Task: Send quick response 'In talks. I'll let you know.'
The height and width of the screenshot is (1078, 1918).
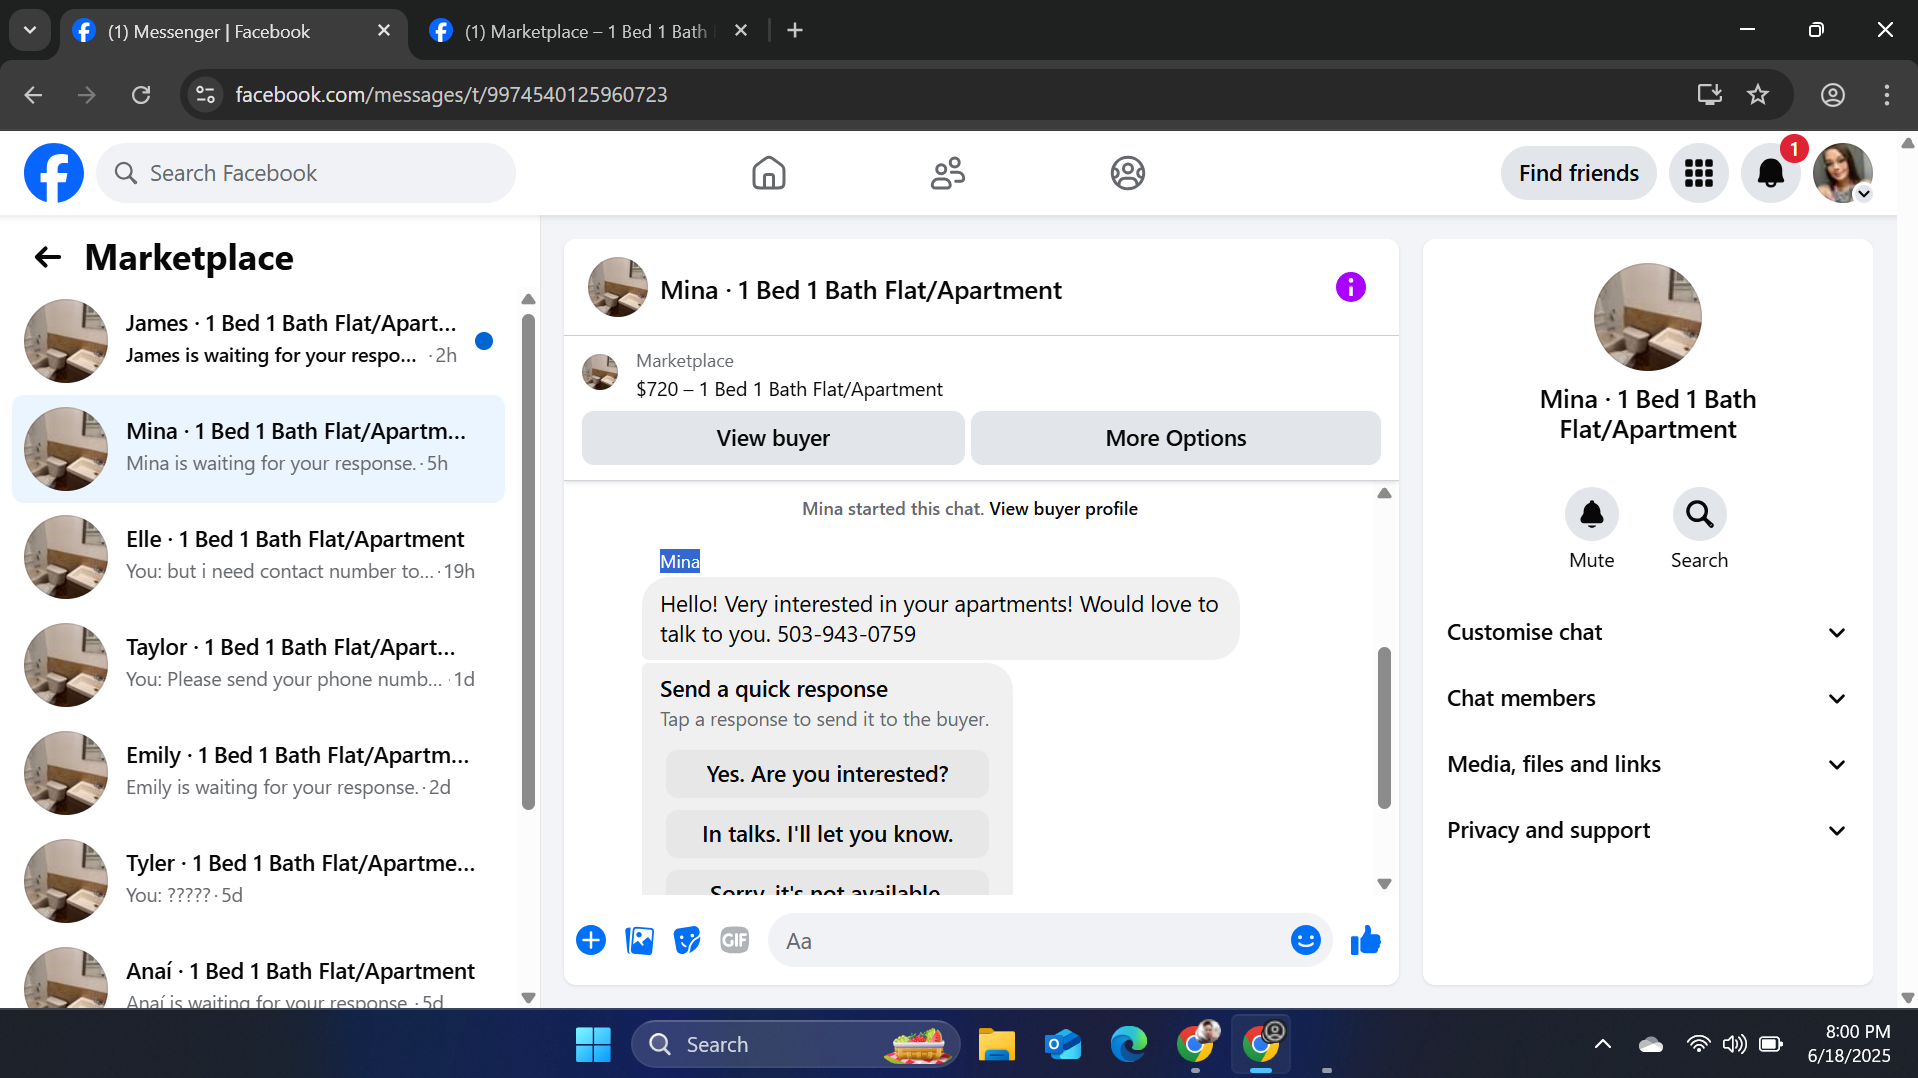Action: click(827, 834)
